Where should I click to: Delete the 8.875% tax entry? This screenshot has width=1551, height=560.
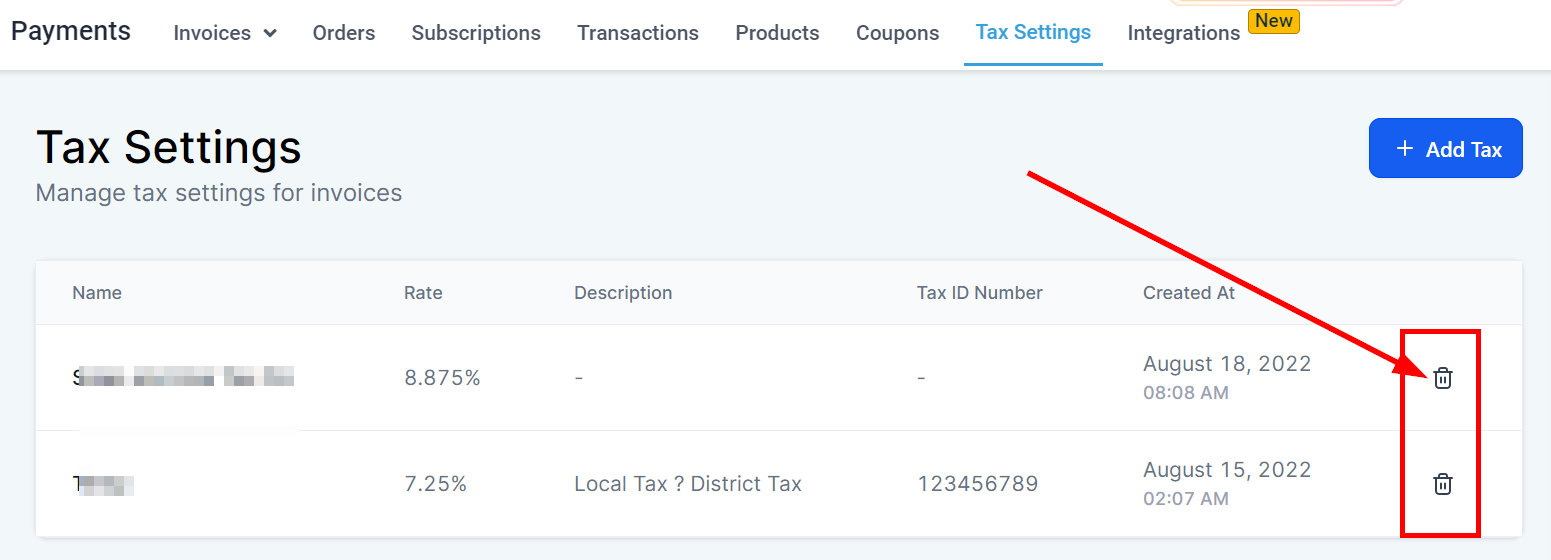pyautogui.click(x=1442, y=378)
